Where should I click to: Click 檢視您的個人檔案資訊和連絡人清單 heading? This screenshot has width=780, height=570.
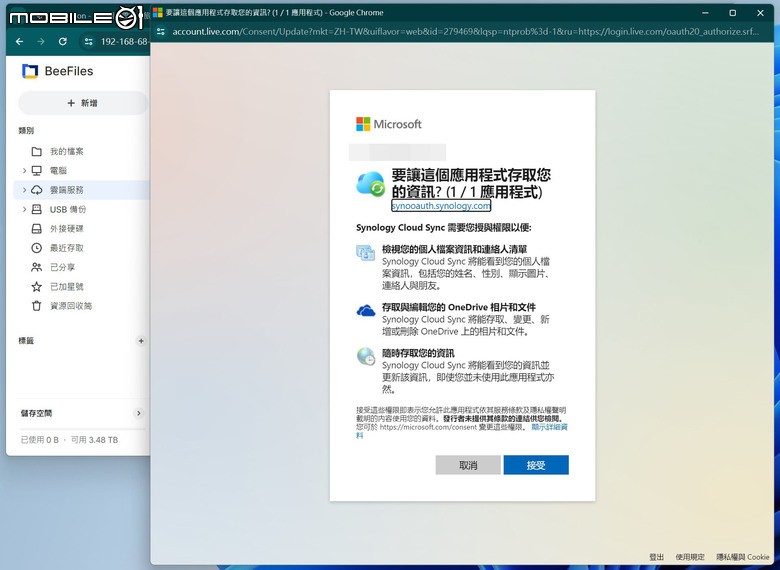tap(455, 249)
